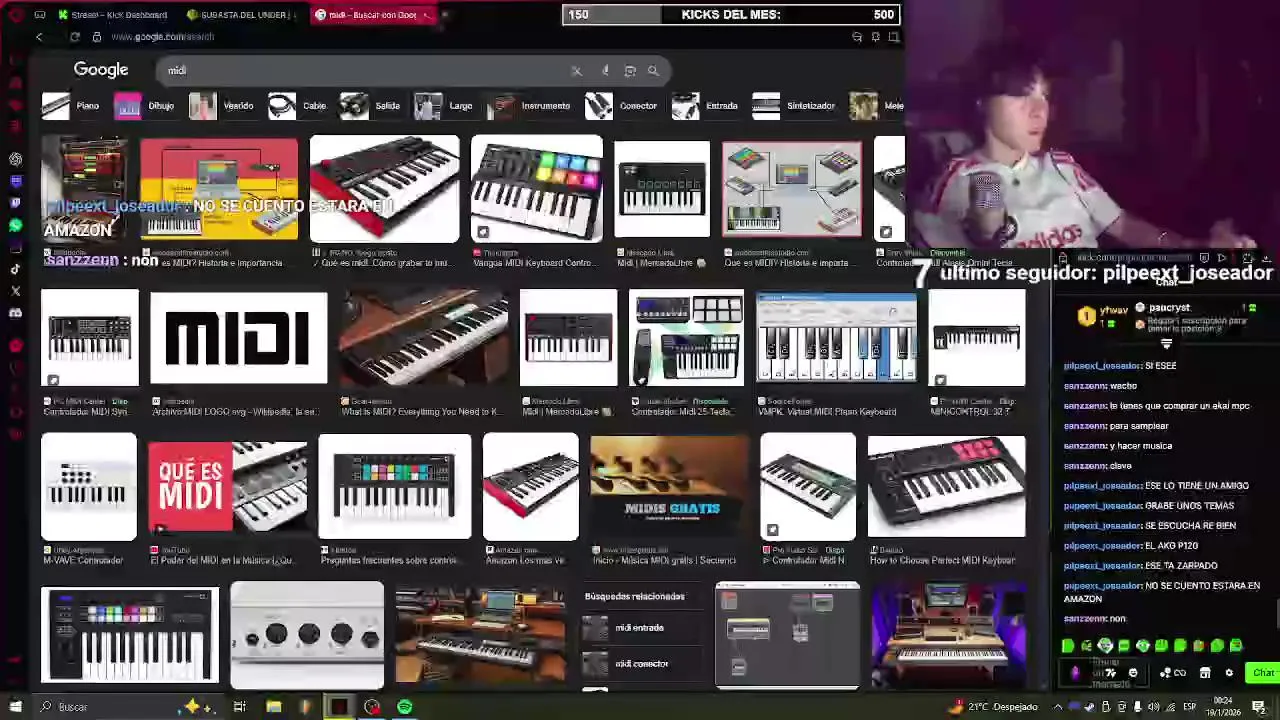Open emoji picker in chat box

[1133, 673]
